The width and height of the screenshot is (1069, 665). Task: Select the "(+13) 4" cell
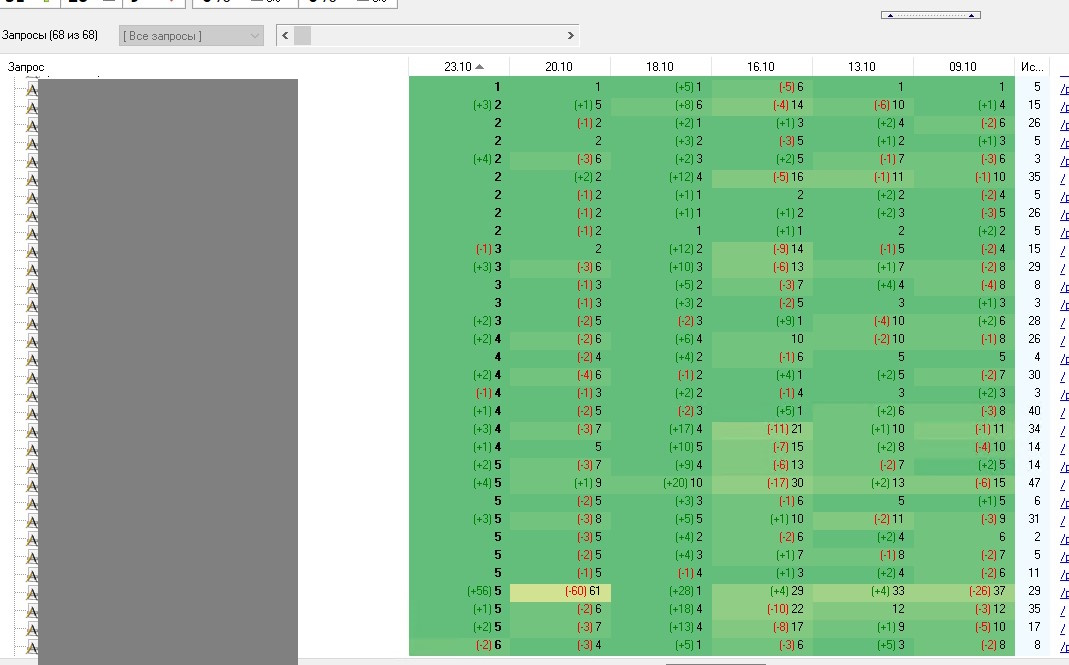[x=661, y=627]
